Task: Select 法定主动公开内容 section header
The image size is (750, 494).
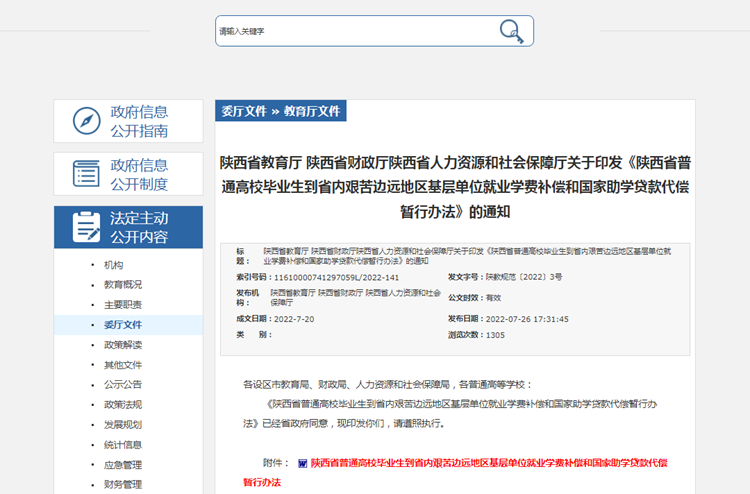Action: click(x=128, y=227)
